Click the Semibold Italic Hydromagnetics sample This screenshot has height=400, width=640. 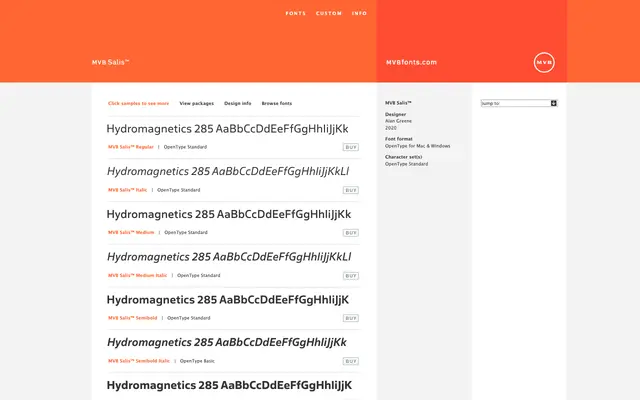click(227, 342)
